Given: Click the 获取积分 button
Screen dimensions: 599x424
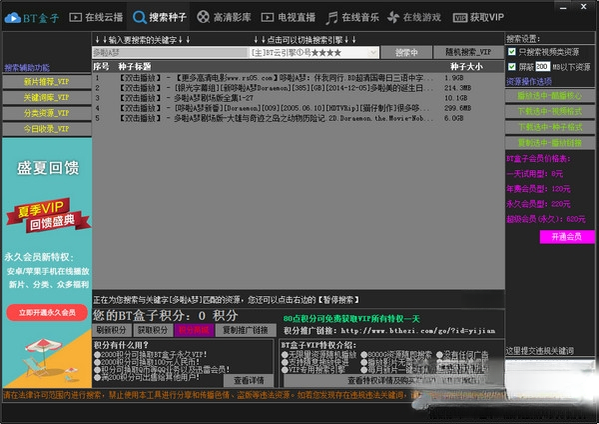Looking at the screenshot, I should coord(153,330).
